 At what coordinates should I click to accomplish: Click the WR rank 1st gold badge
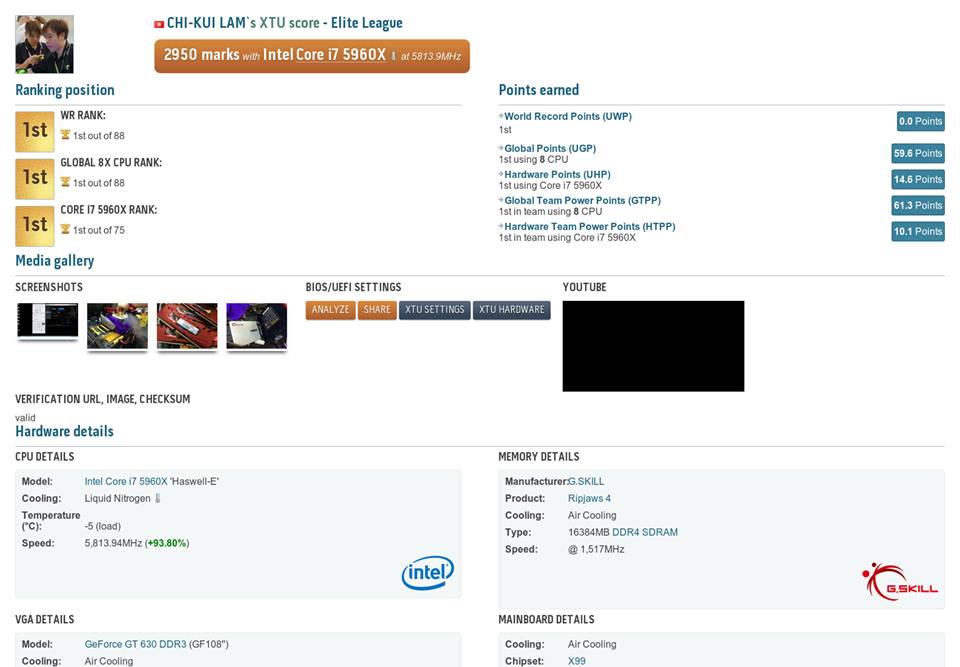pyautogui.click(x=35, y=131)
